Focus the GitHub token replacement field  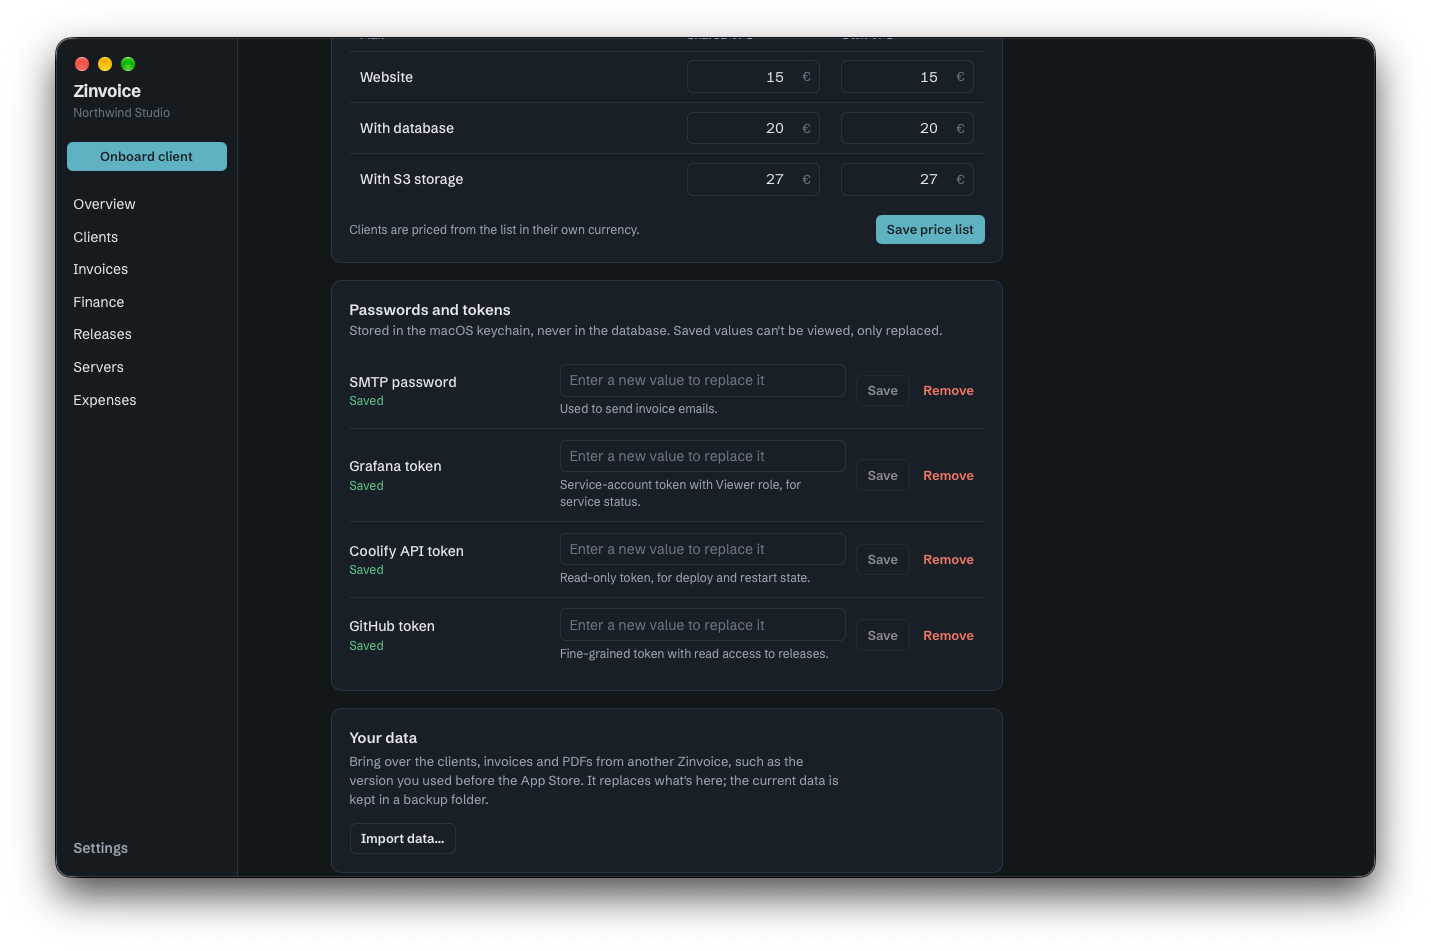pyautogui.click(x=702, y=625)
